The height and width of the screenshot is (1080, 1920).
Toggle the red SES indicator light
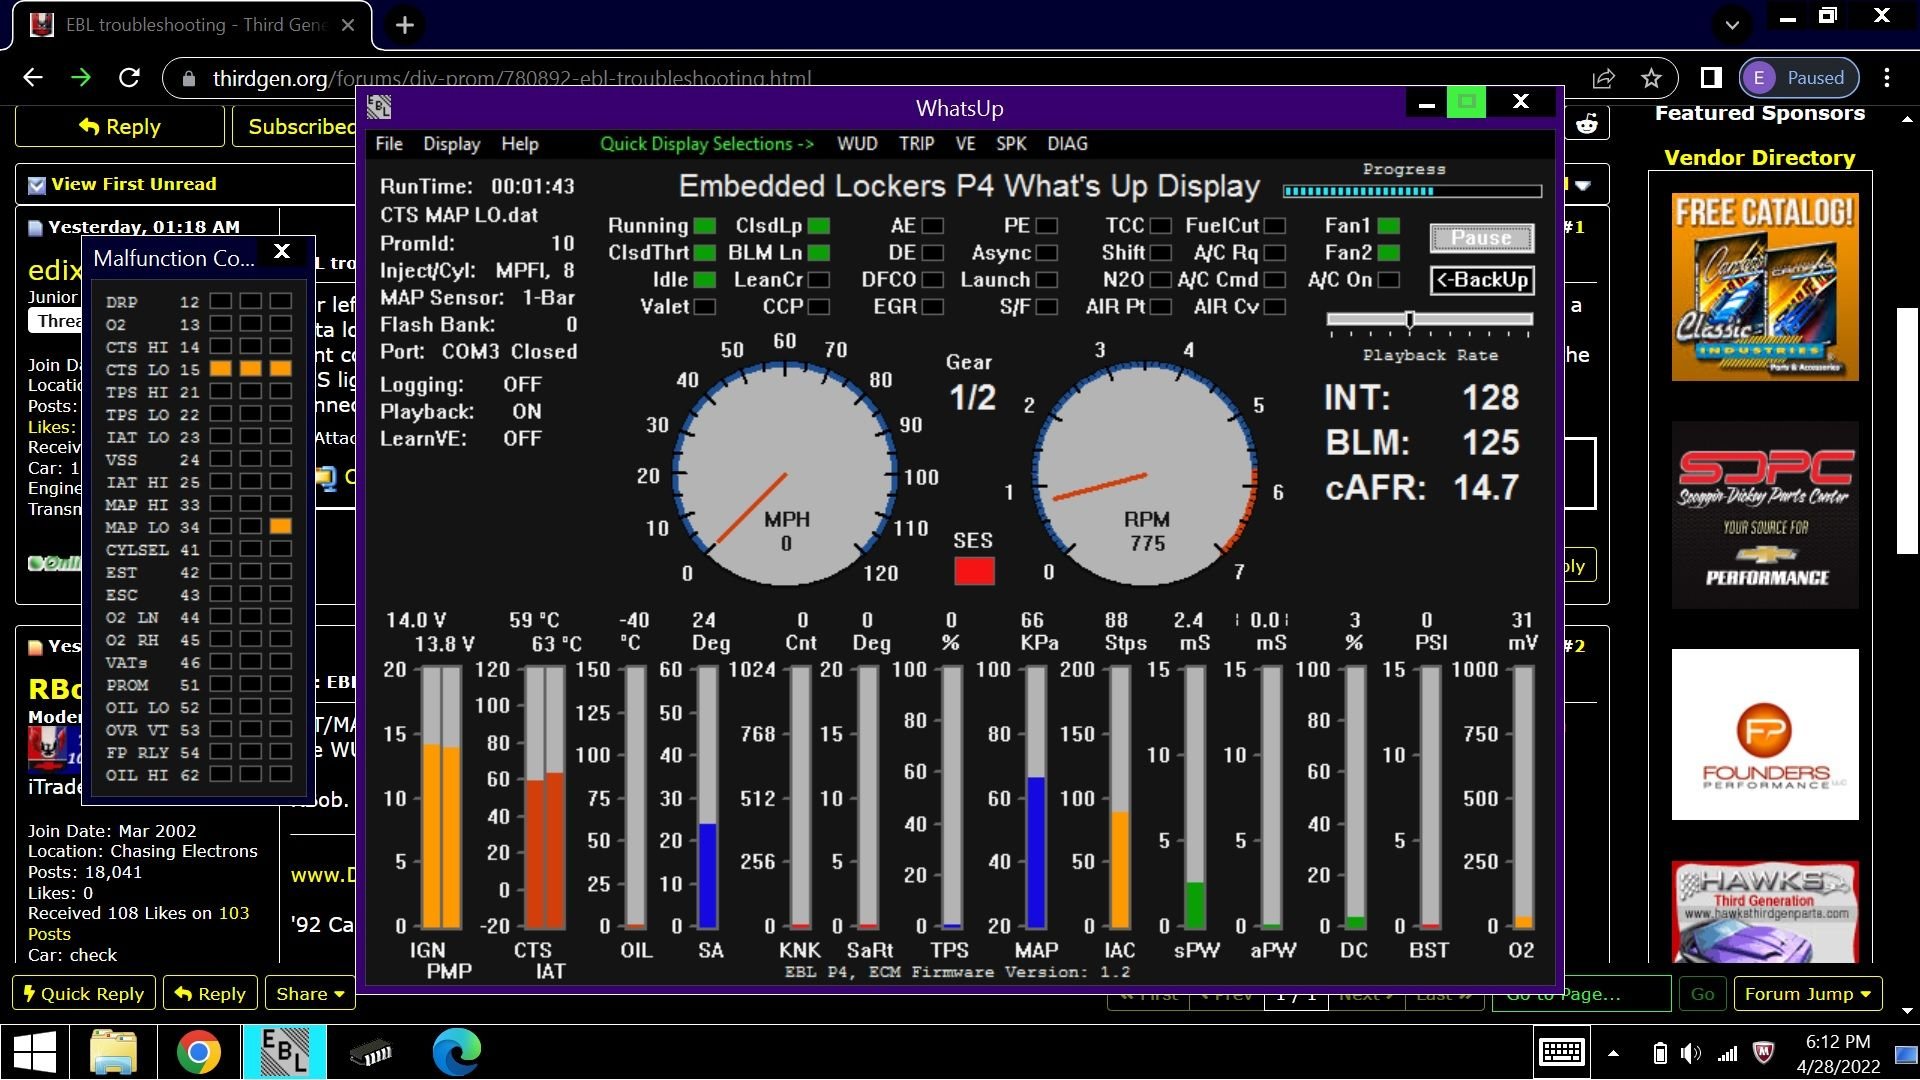tap(973, 571)
